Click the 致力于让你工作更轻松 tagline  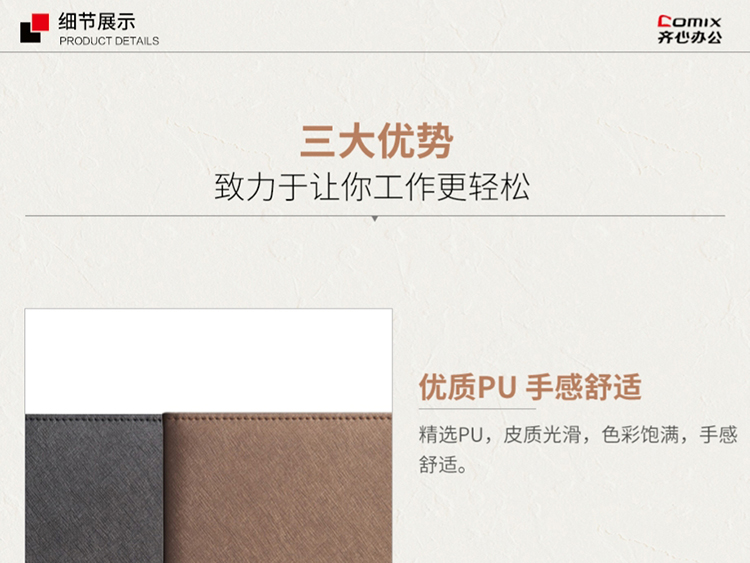click(x=372, y=186)
